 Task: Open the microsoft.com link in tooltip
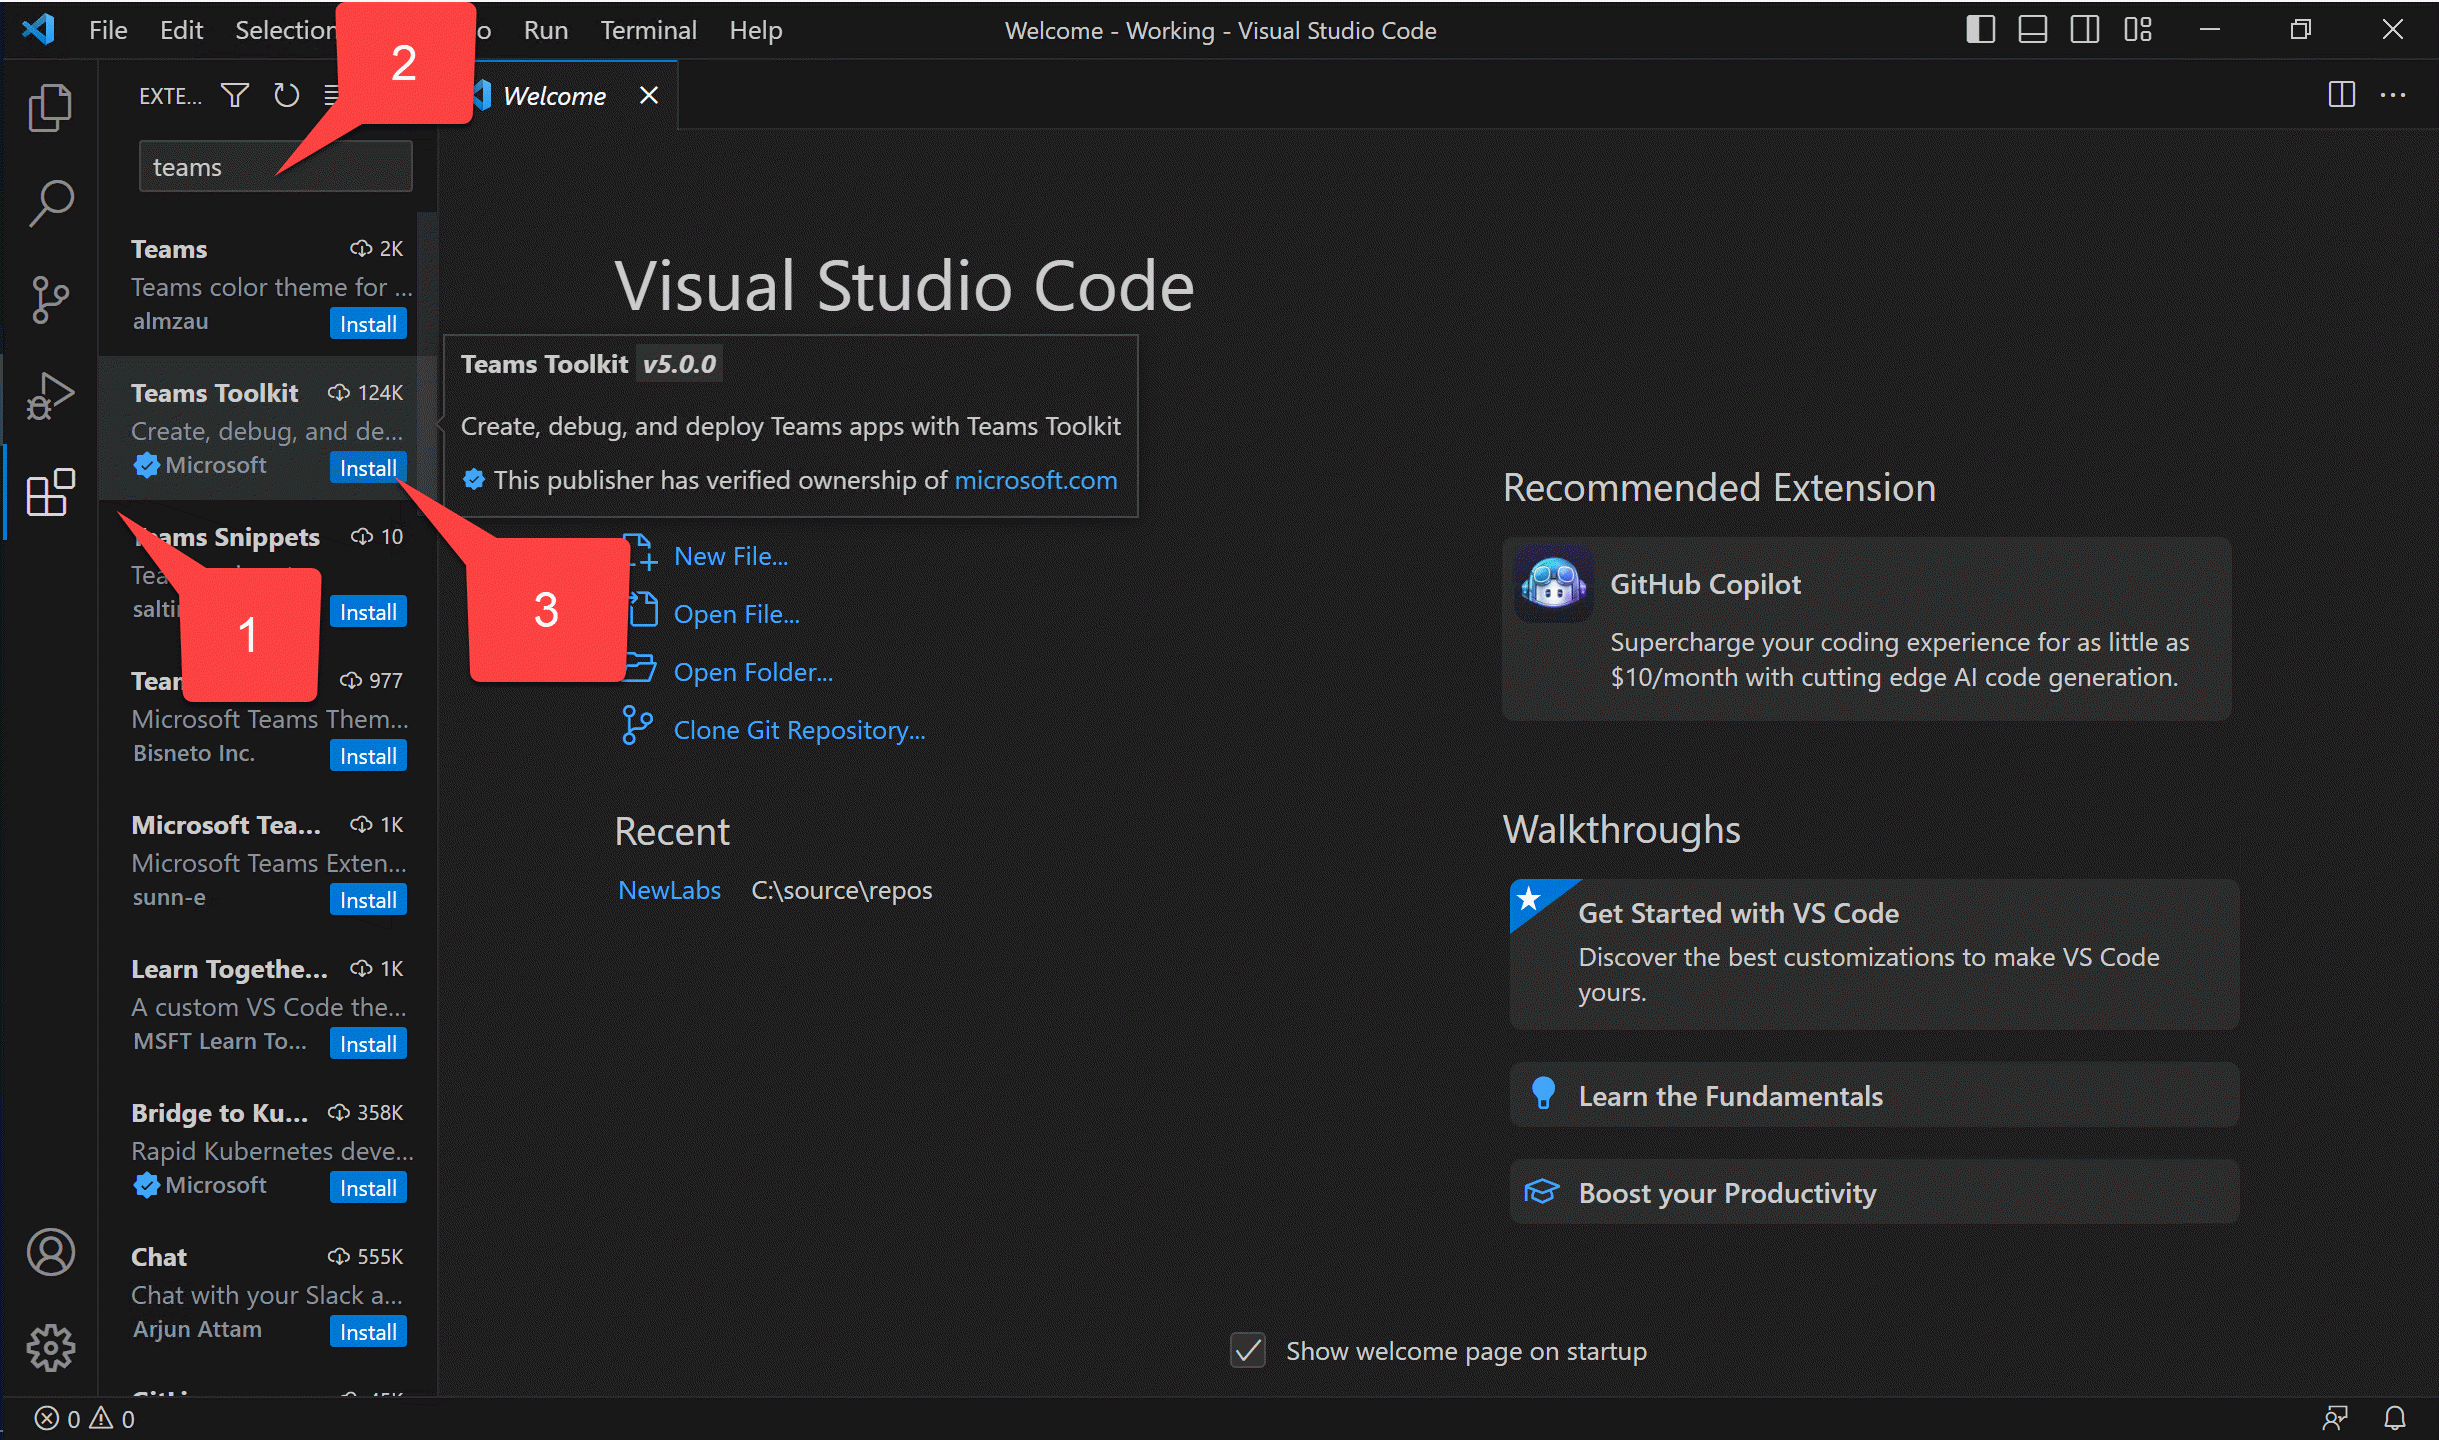[1035, 480]
